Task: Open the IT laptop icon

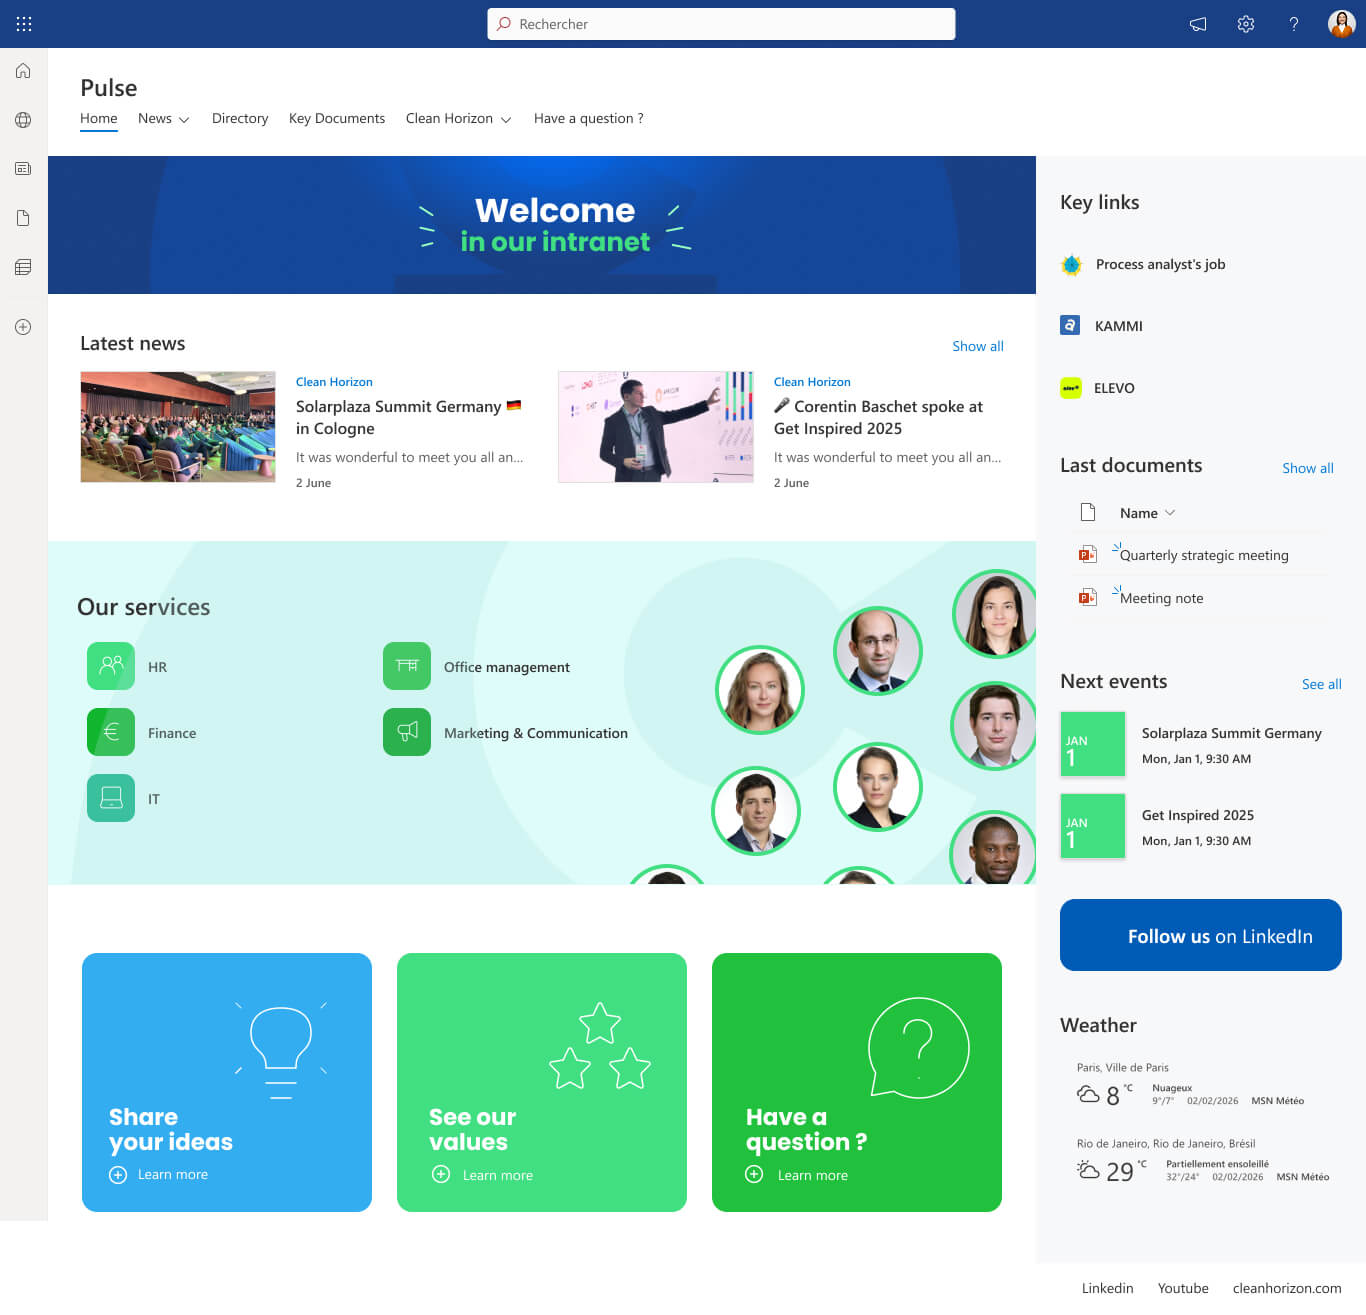Action: point(111,798)
